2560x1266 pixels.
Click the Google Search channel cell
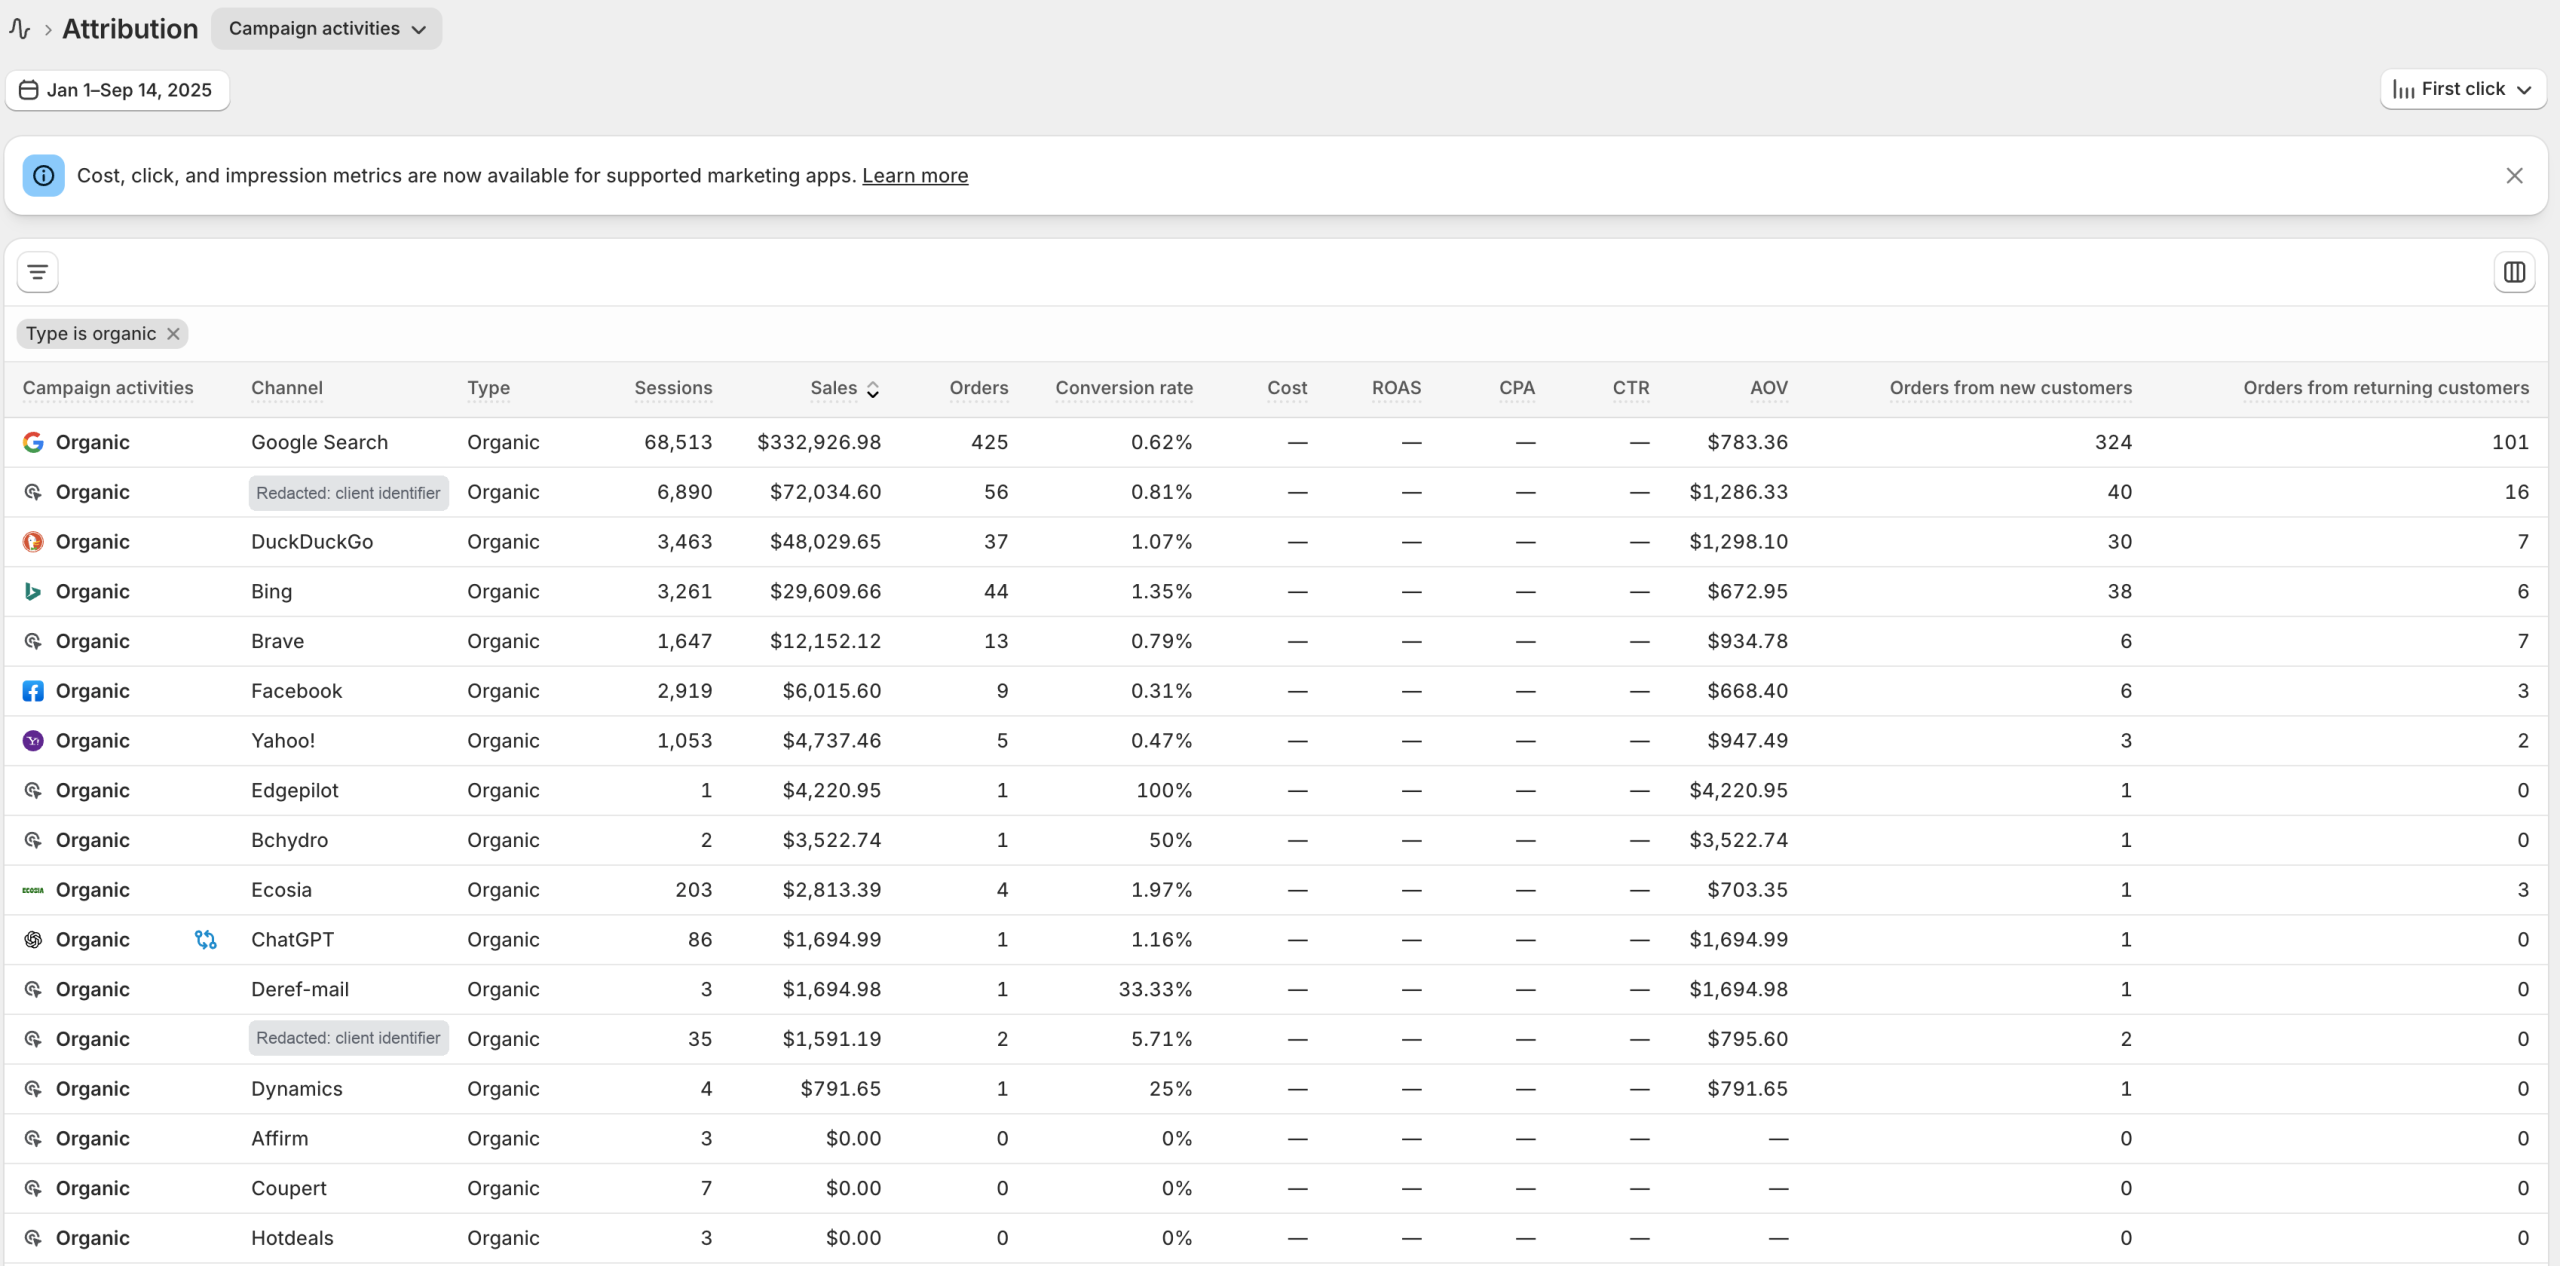tap(319, 442)
